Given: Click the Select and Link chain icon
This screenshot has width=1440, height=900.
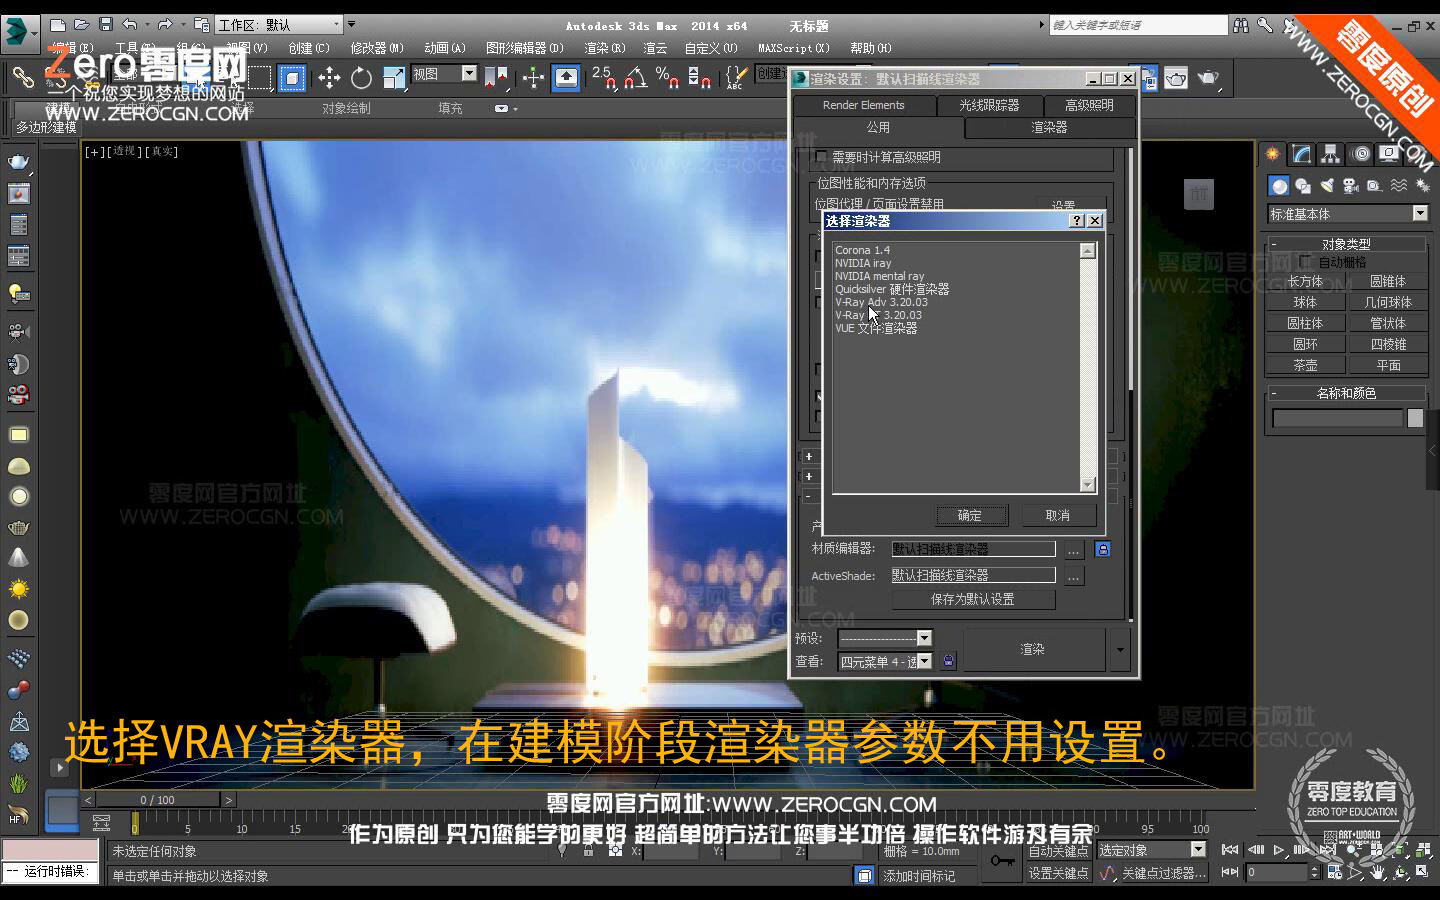Looking at the screenshot, I should point(22,77).
